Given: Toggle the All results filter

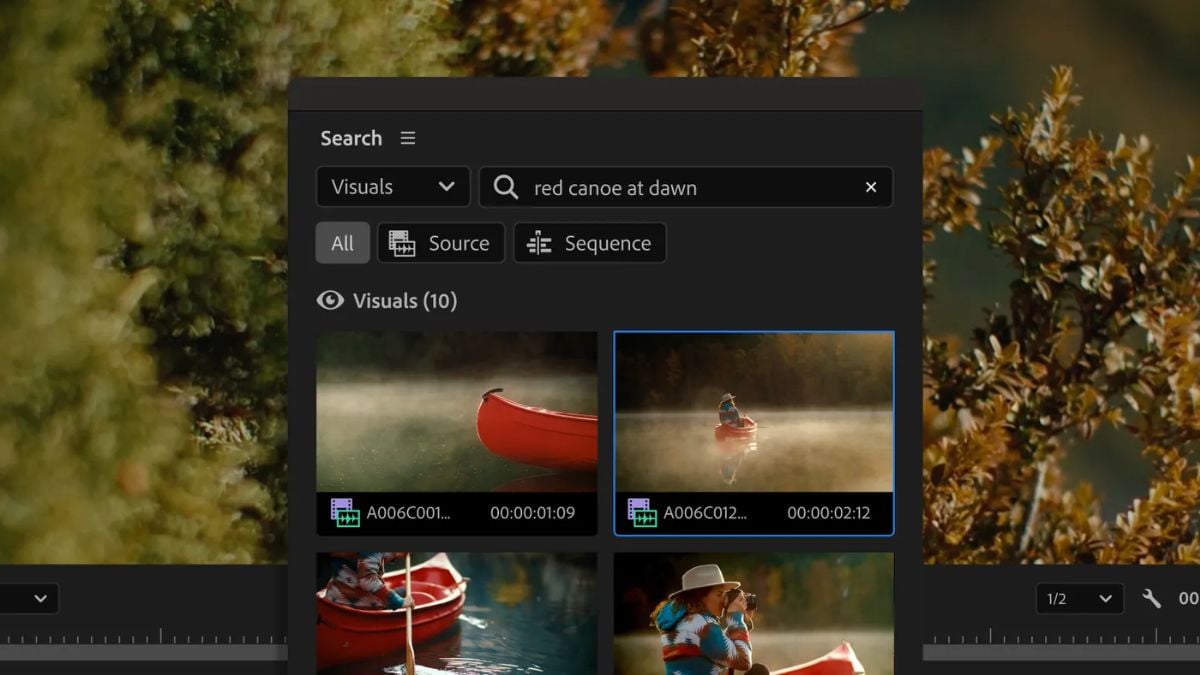Looking at the screenshot, I should [x=342, y=242].
